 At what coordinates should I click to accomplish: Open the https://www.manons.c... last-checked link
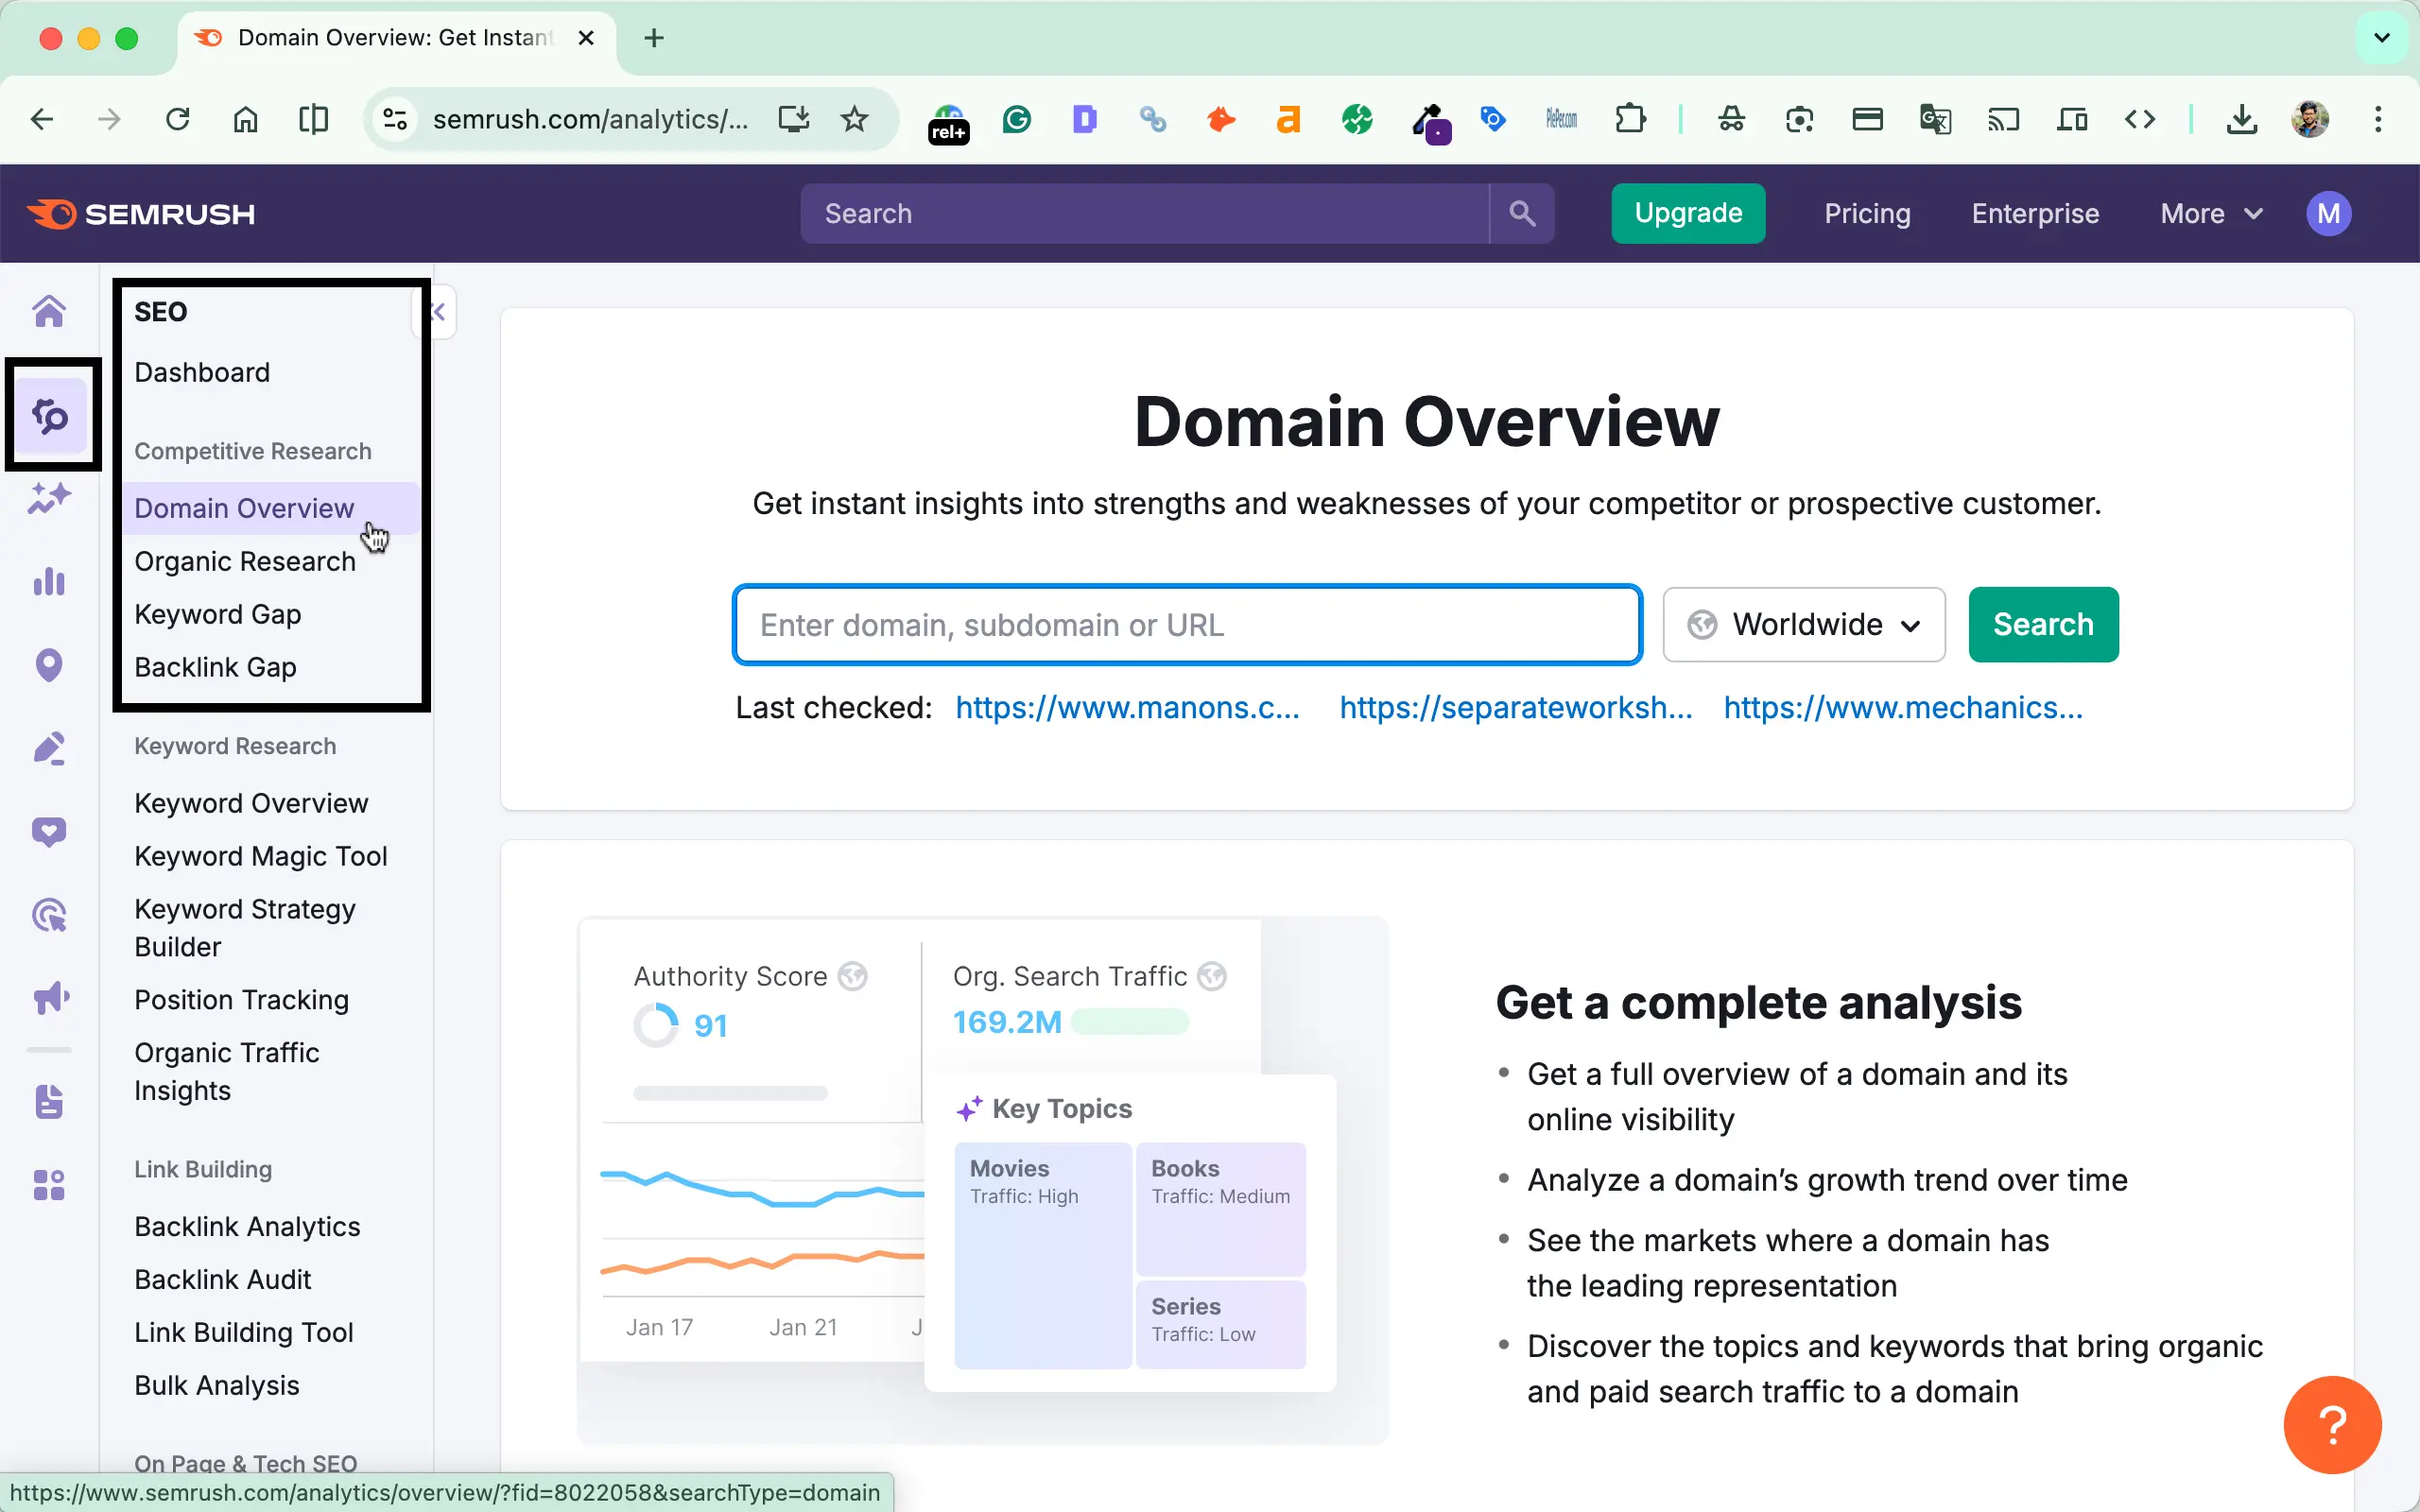[1128, 707]
